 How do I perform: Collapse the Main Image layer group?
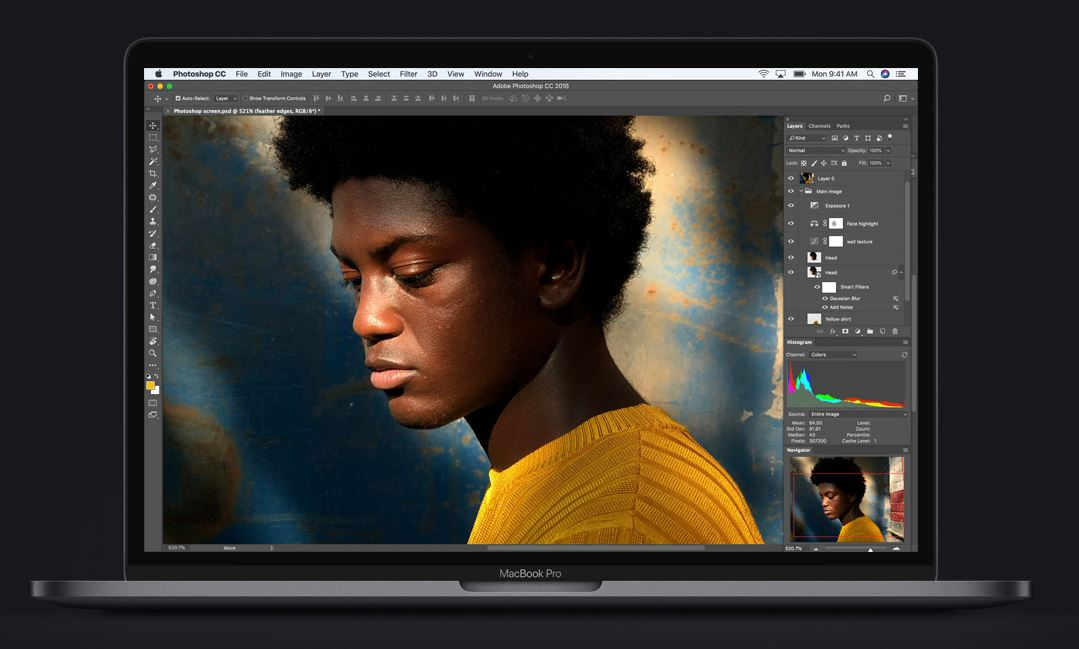click(800, 191)
